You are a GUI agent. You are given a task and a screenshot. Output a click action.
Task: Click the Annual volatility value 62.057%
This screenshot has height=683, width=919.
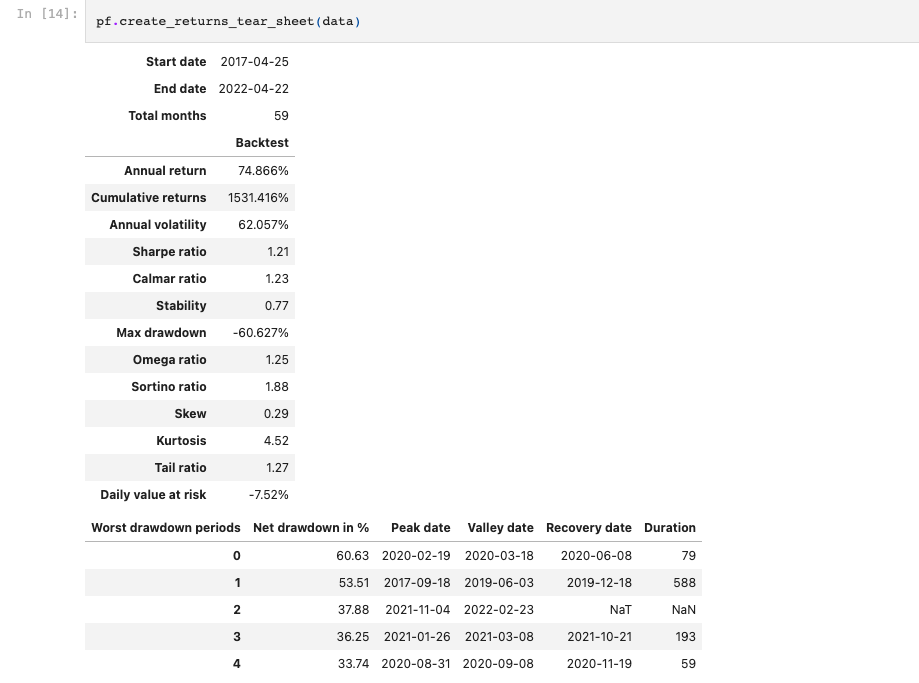263,225
